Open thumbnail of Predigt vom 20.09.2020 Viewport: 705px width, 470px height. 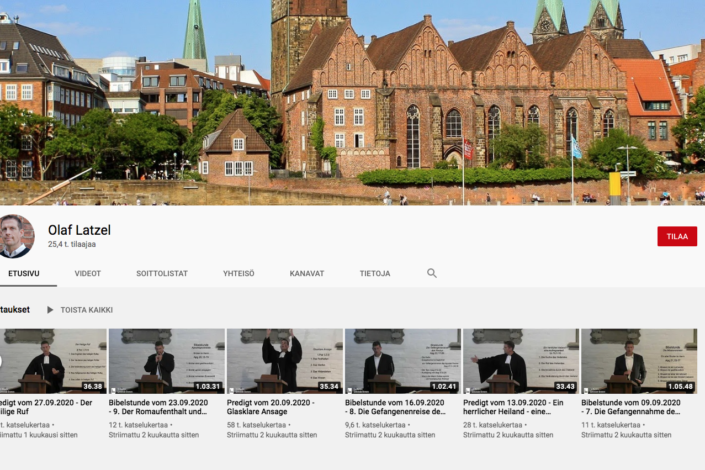point(285,361)
